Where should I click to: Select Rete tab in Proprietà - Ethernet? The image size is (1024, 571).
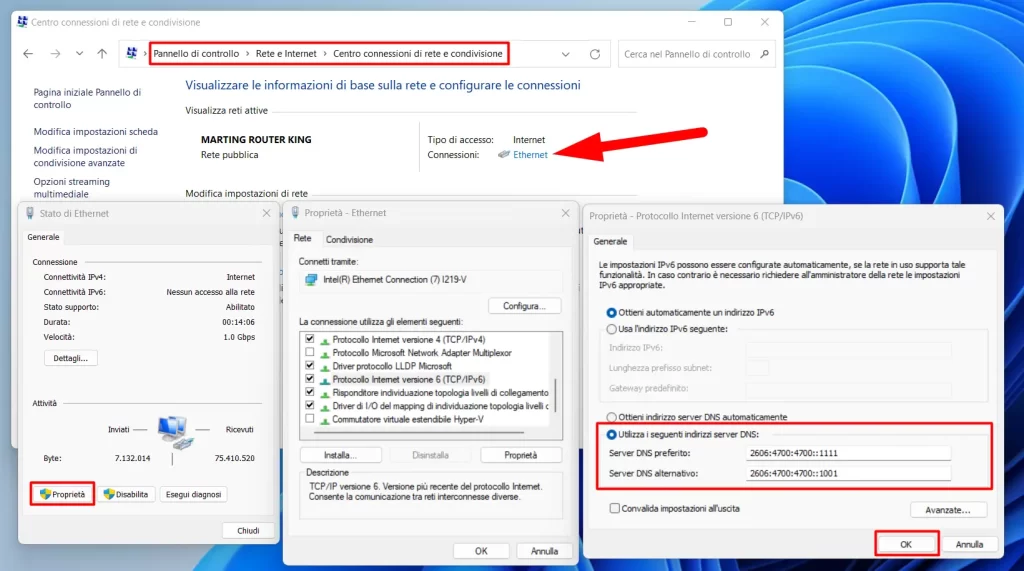[302, 238]
